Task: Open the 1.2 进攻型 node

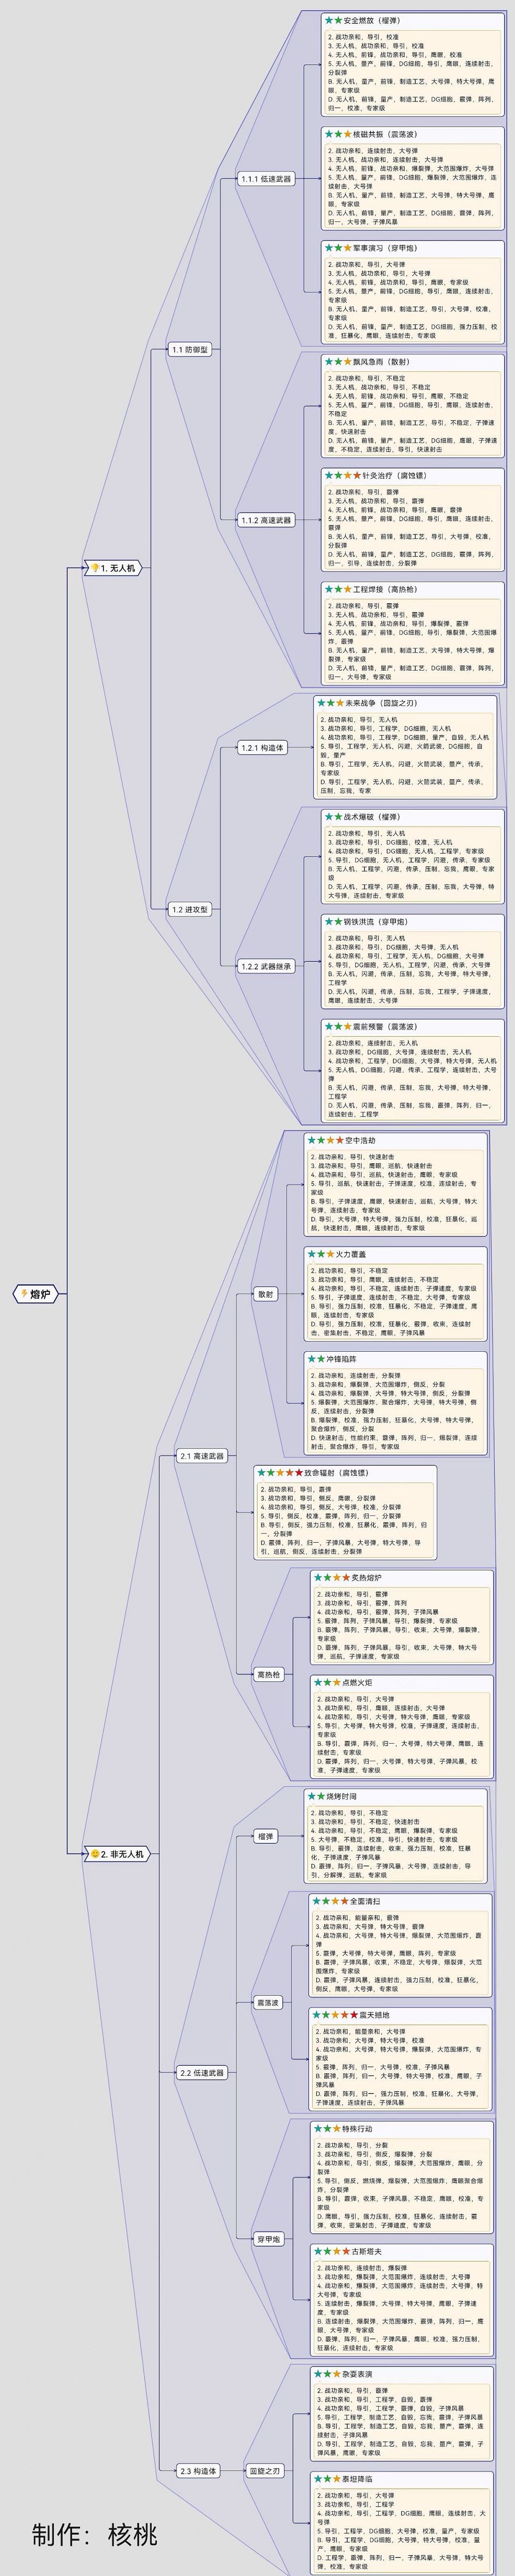Action: (189, 909)
